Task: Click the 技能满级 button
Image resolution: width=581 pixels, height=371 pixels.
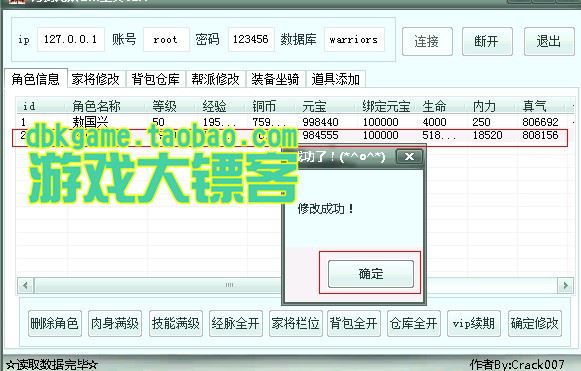Action: click(x=176, y=324)
